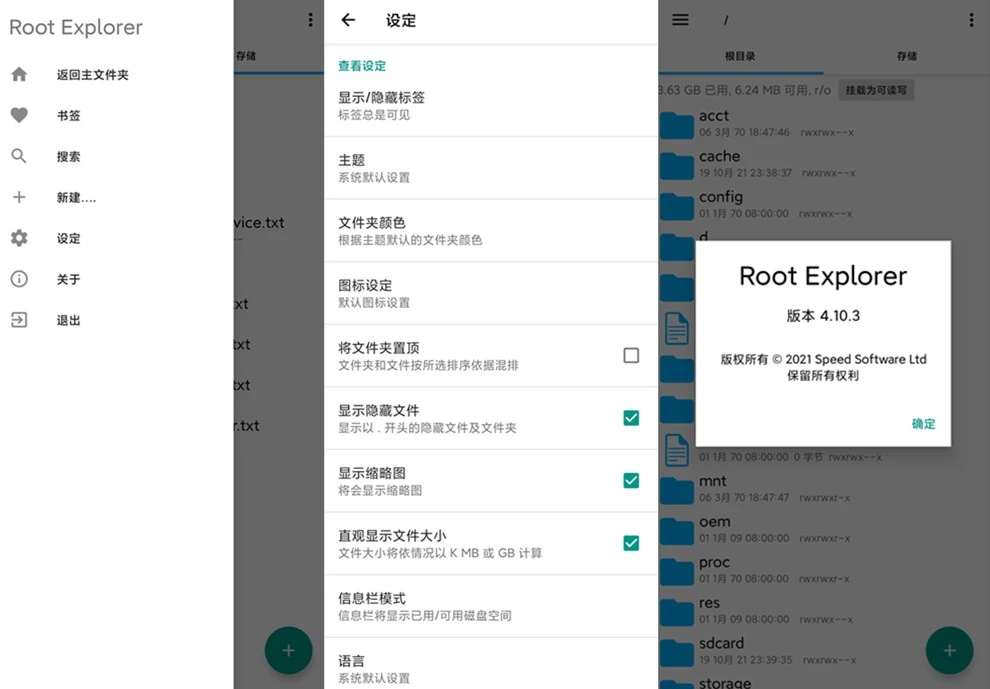Go back using the settings back arrow
Screen dimensions: 990x689
point(348,20)
